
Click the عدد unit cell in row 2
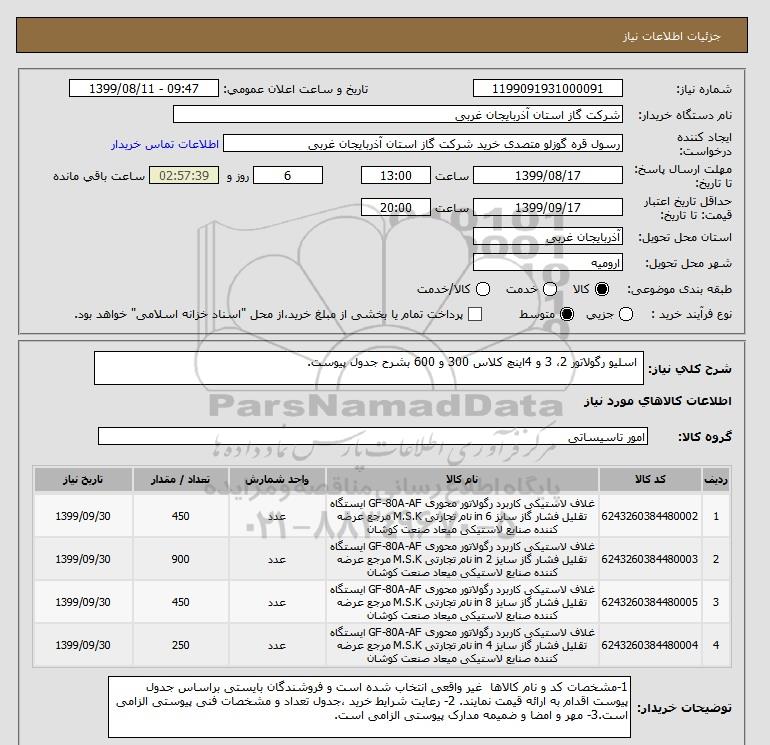[x=277, y=559]
